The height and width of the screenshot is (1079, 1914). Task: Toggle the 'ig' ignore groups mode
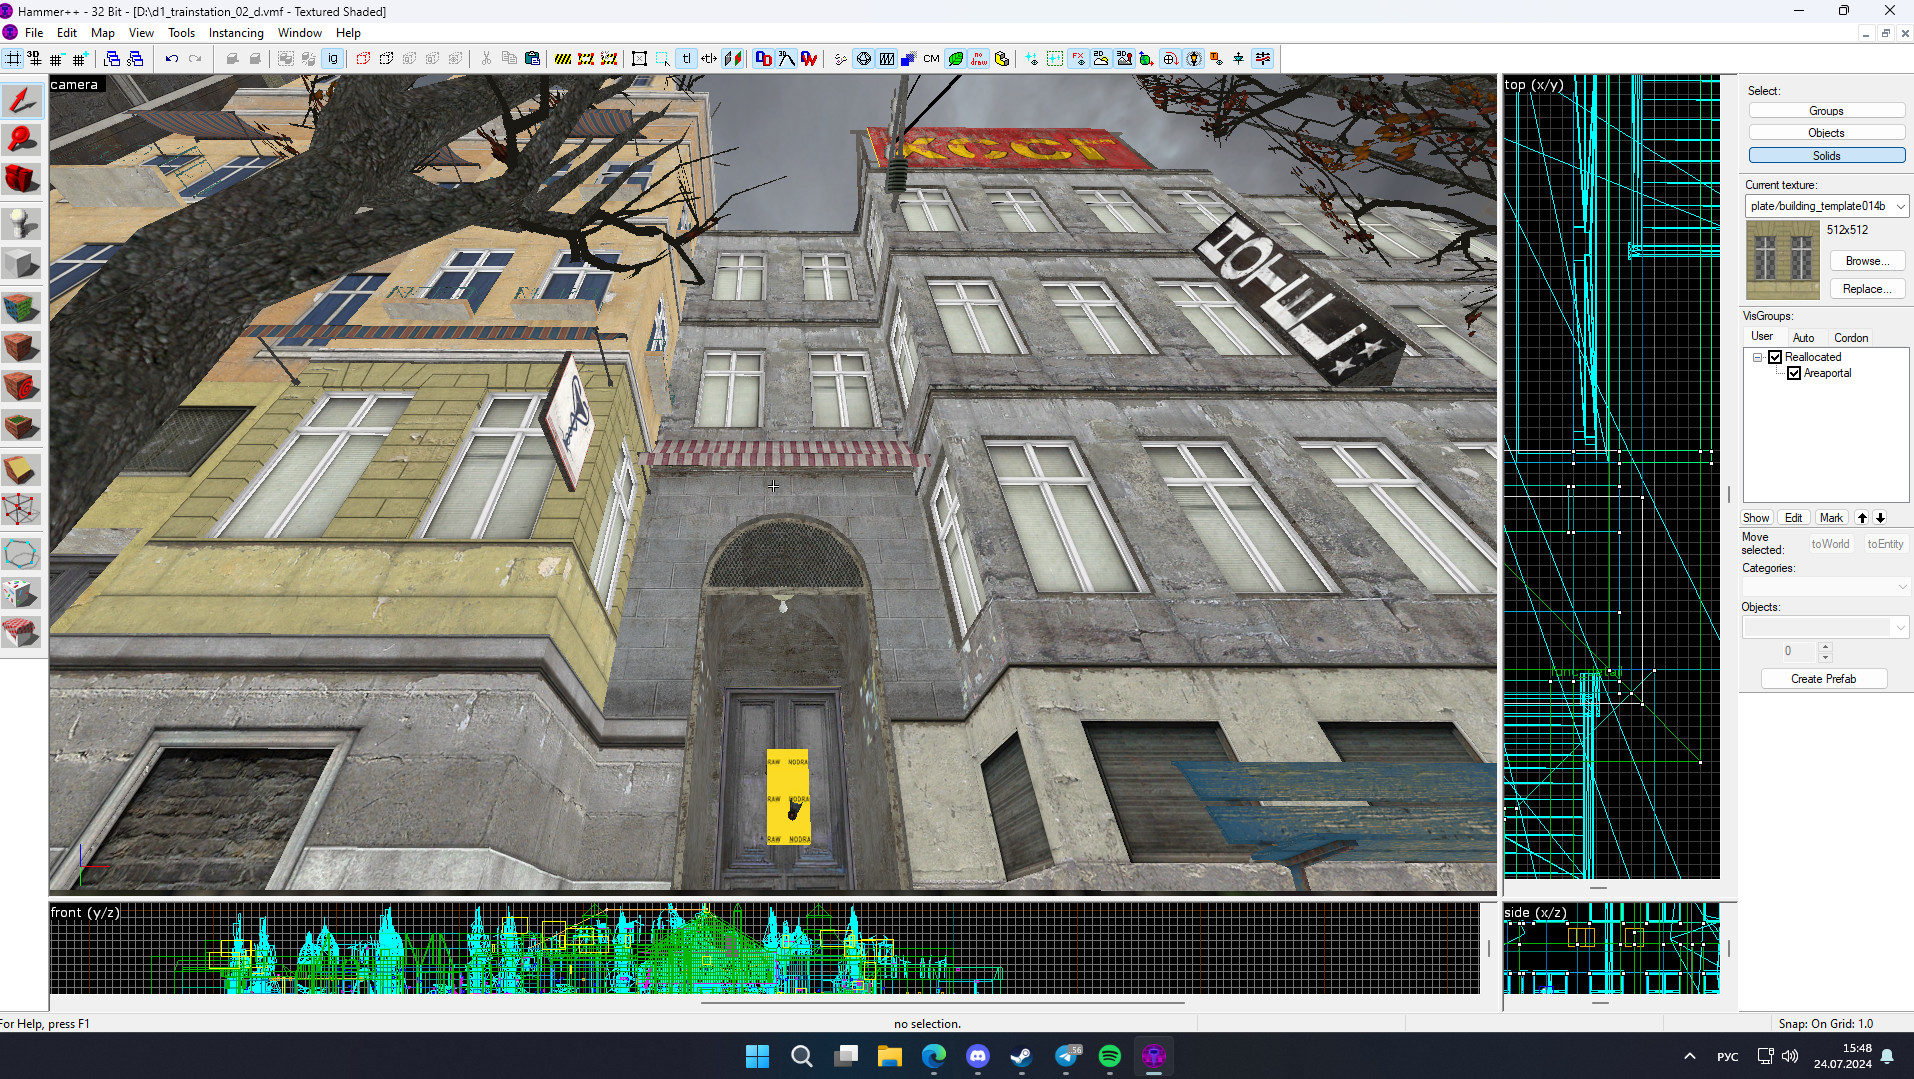(331, 58)
